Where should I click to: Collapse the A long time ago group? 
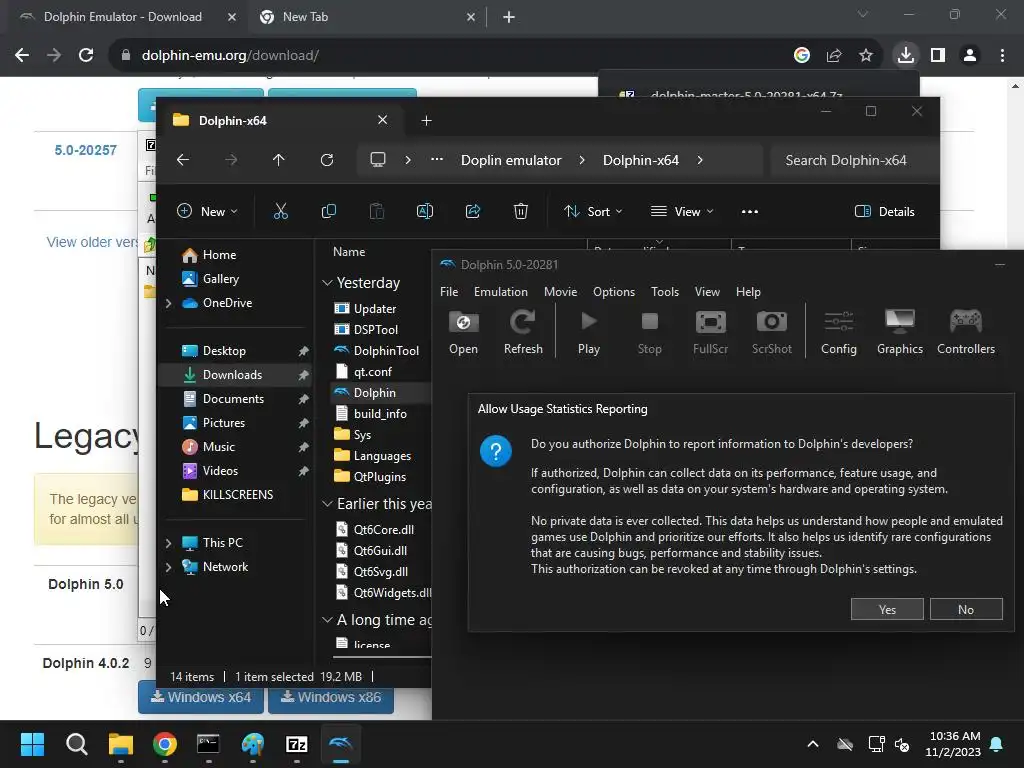[327, 620]
